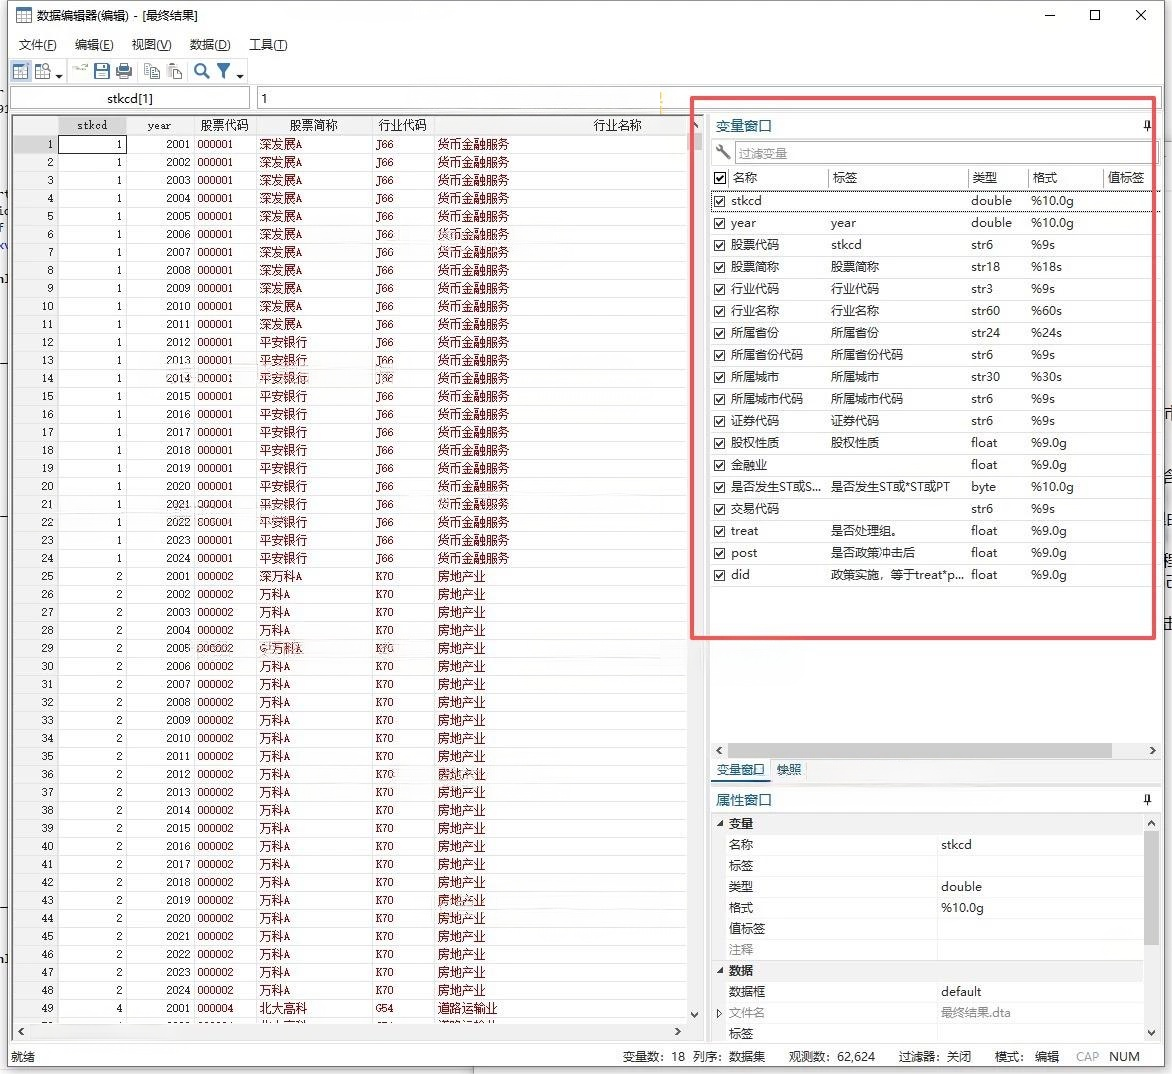Expand the 文件名 property row

tap(720, 1013)
